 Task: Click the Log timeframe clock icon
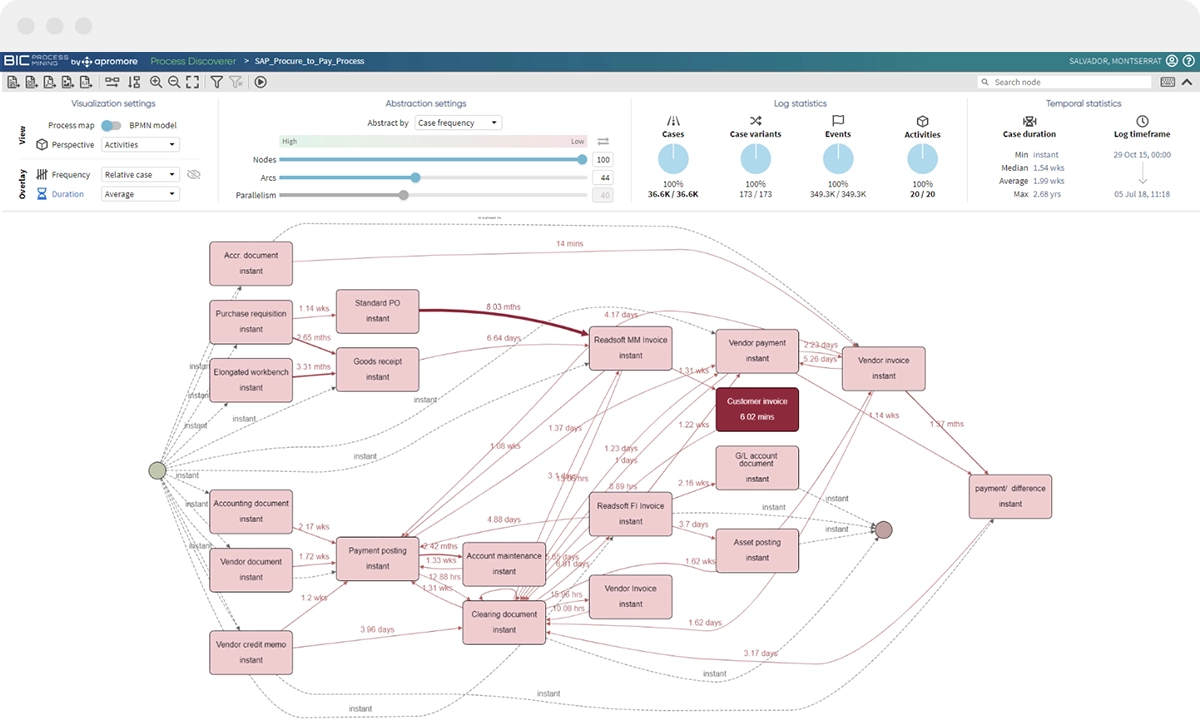tap(1142, 120)
